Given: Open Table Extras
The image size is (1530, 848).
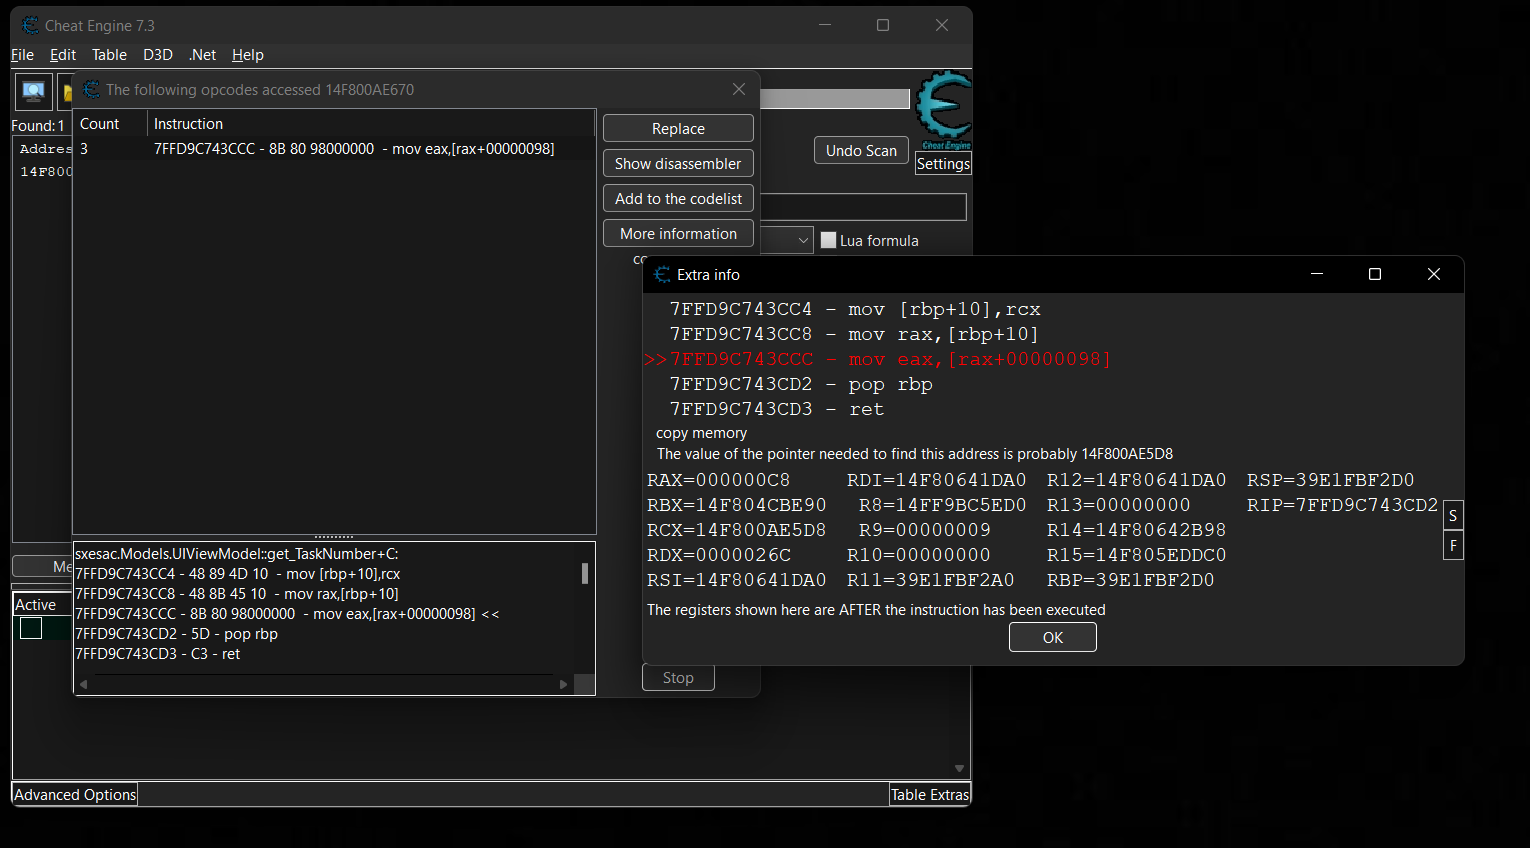Looking at the screenshot, I should click(x=930, y=795).
